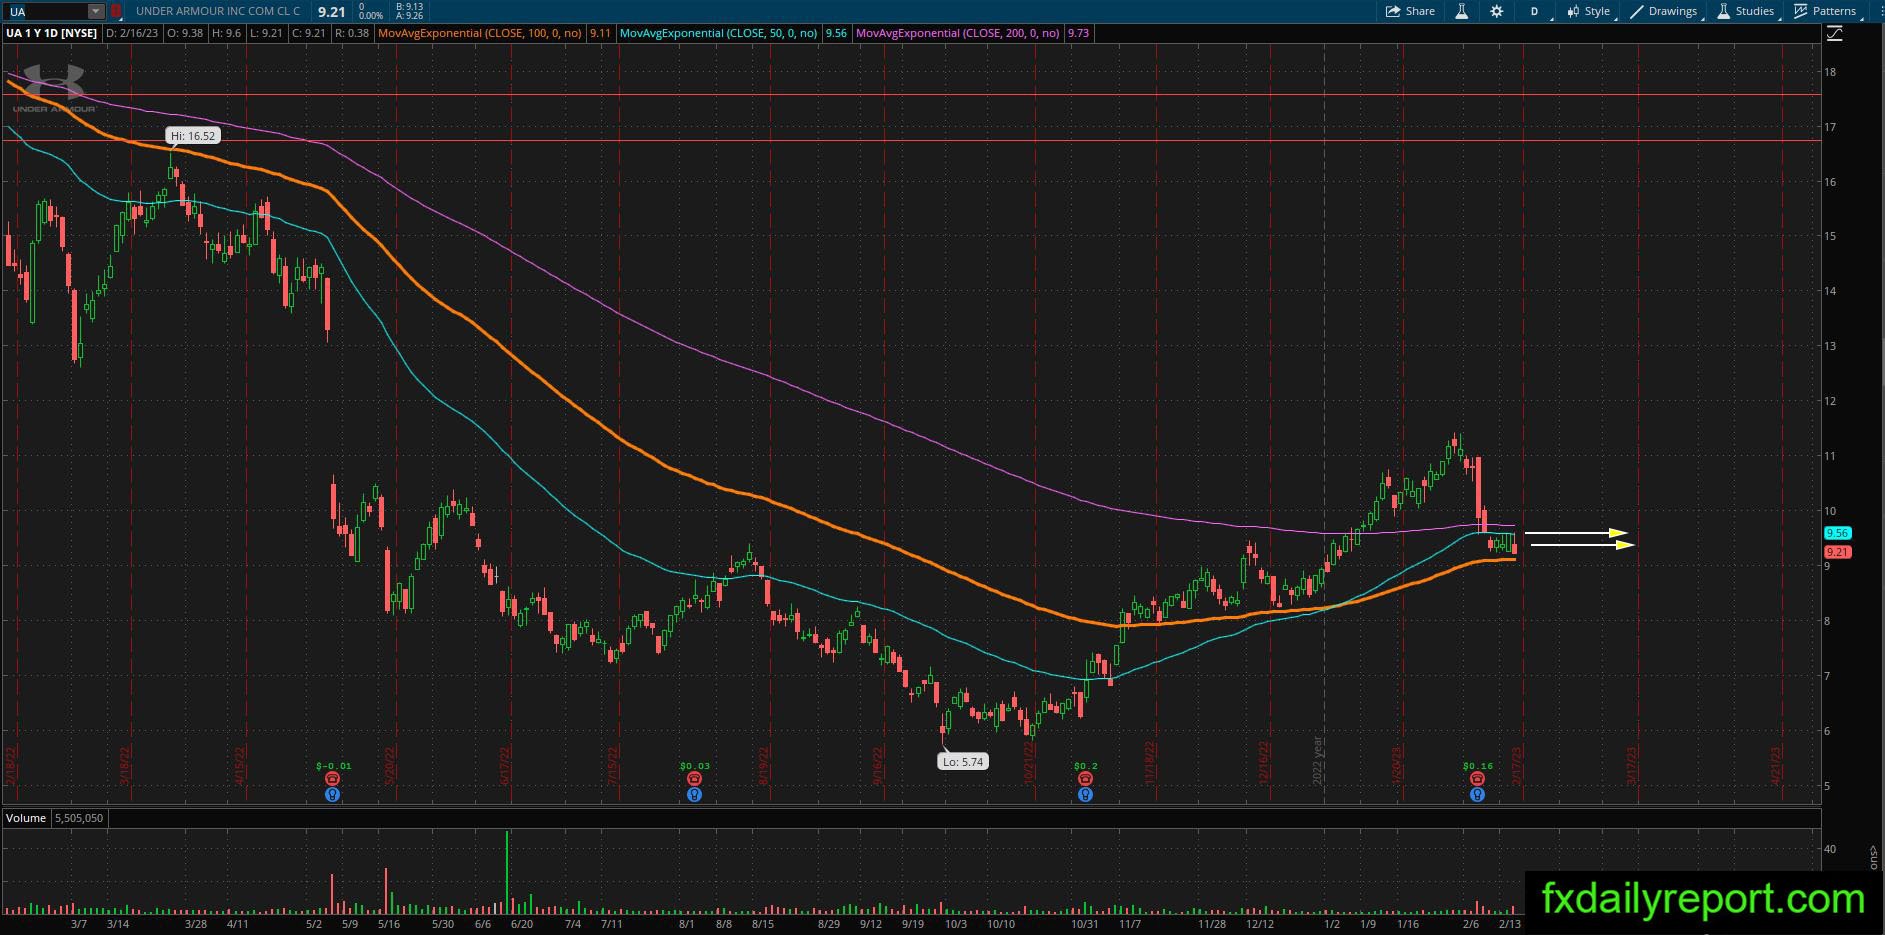Click the 4/21/23 expiration date marker
Image resolution: width=1885 pixels, height=935 pixels.
(x=1777, y=767)
